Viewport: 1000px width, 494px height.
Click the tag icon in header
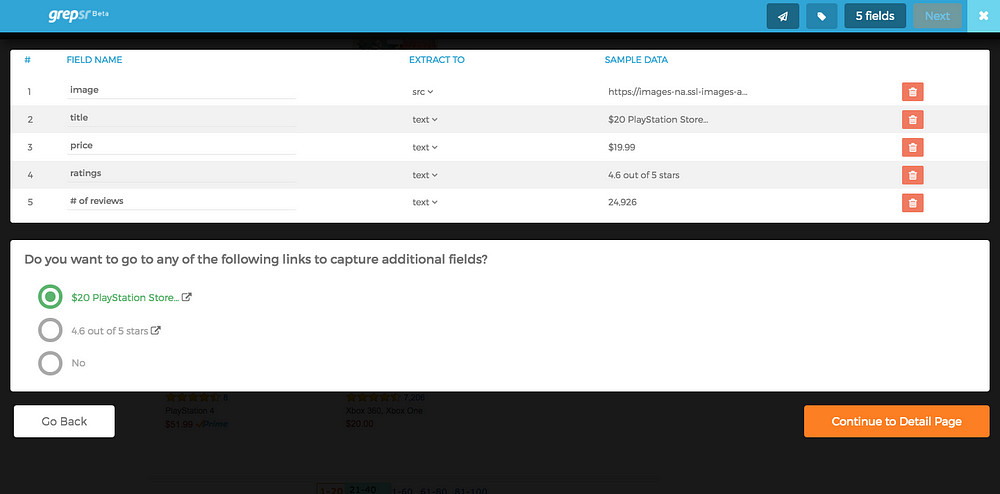[821, 16]
